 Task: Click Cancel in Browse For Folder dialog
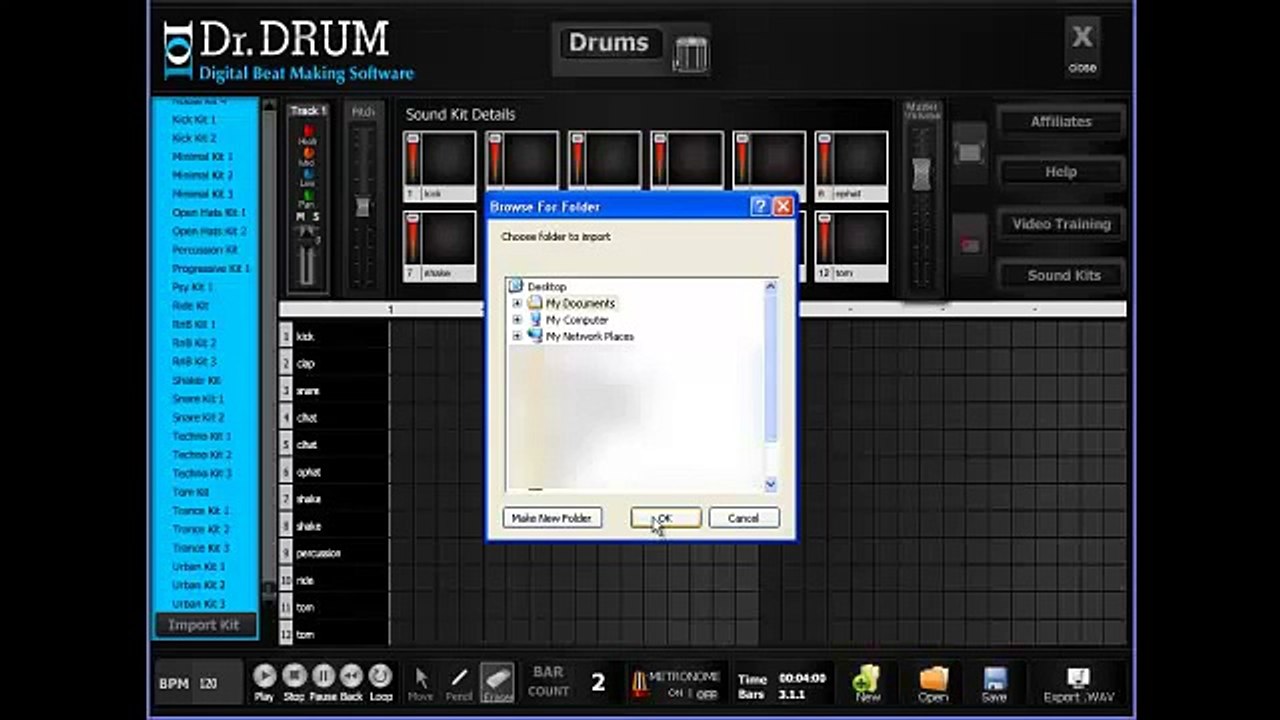[743, 518]
